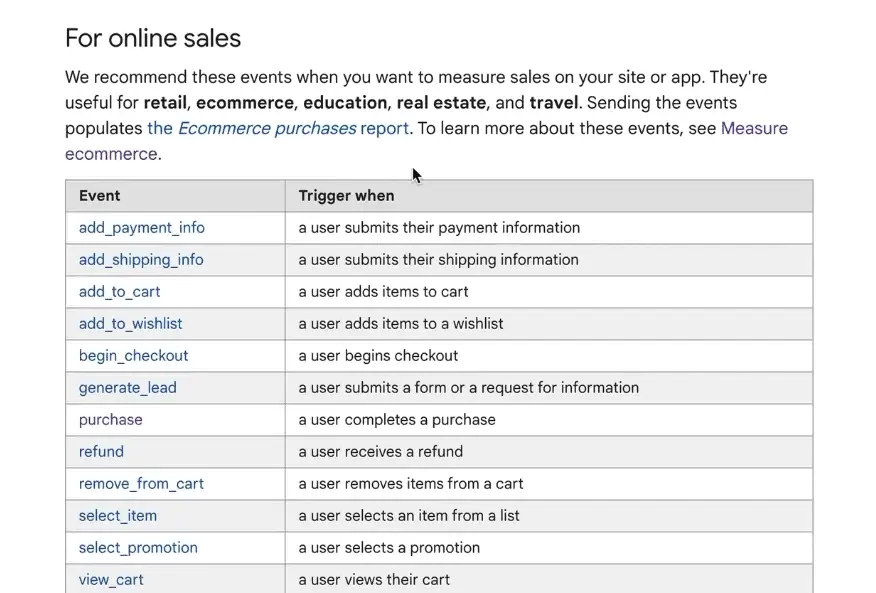Open the select_promotion event link
876x593 pixels.
coord(137,547)
